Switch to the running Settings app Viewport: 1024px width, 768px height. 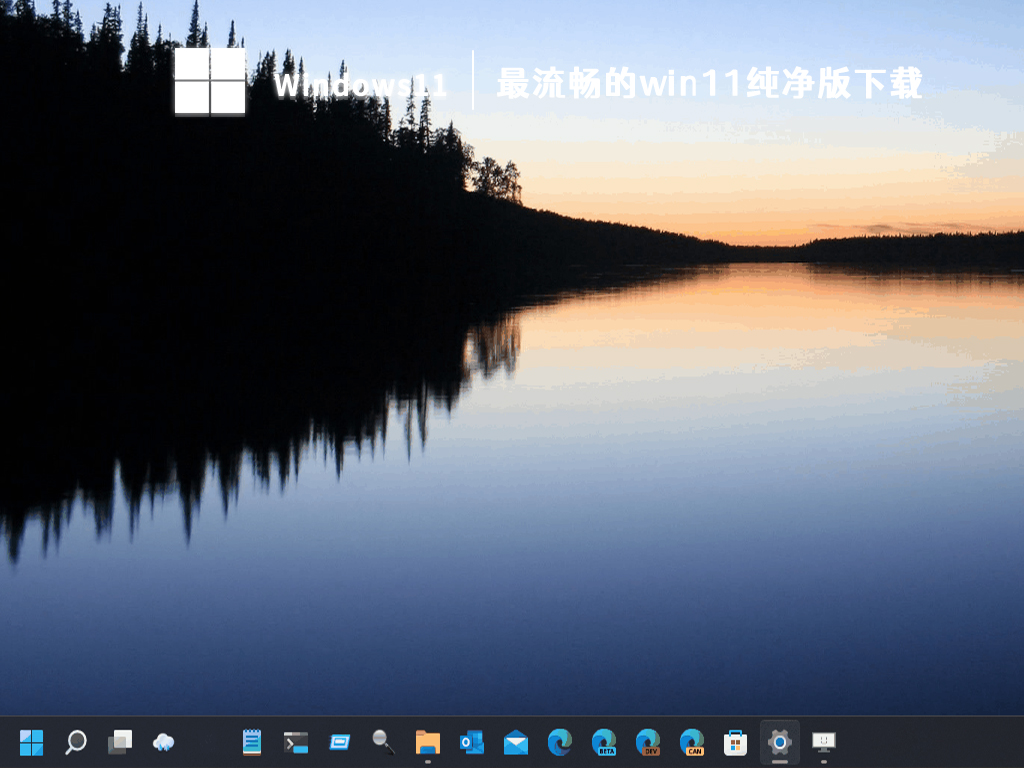779,744
